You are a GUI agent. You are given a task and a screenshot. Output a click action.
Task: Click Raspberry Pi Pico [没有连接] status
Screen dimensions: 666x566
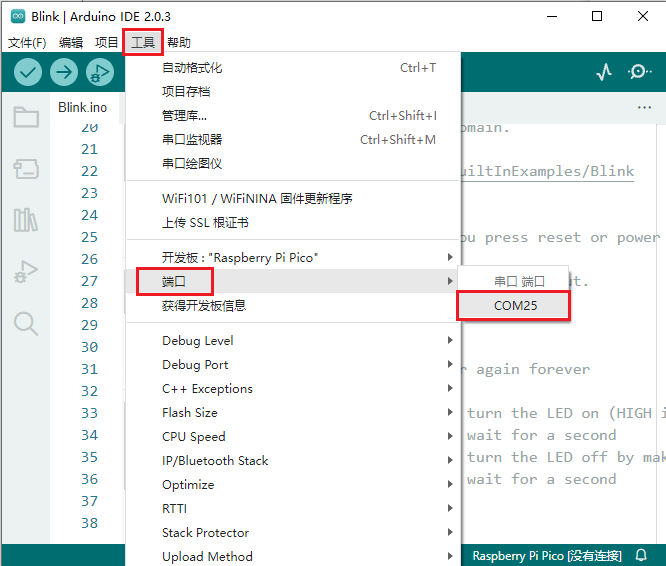[547, 555]
